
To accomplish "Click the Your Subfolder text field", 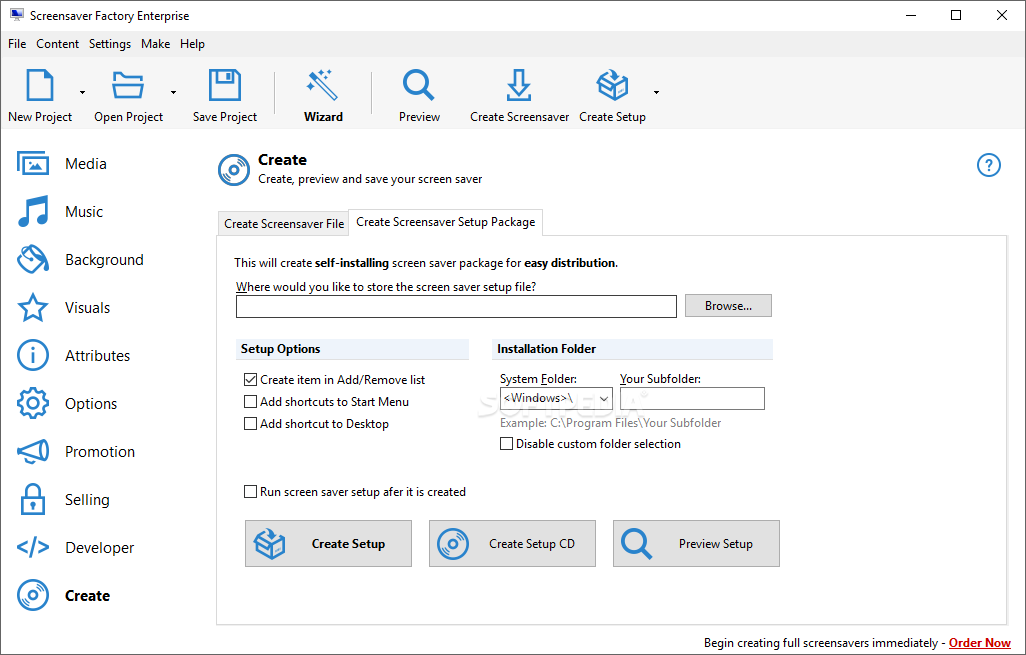I will tap(692, 398).
